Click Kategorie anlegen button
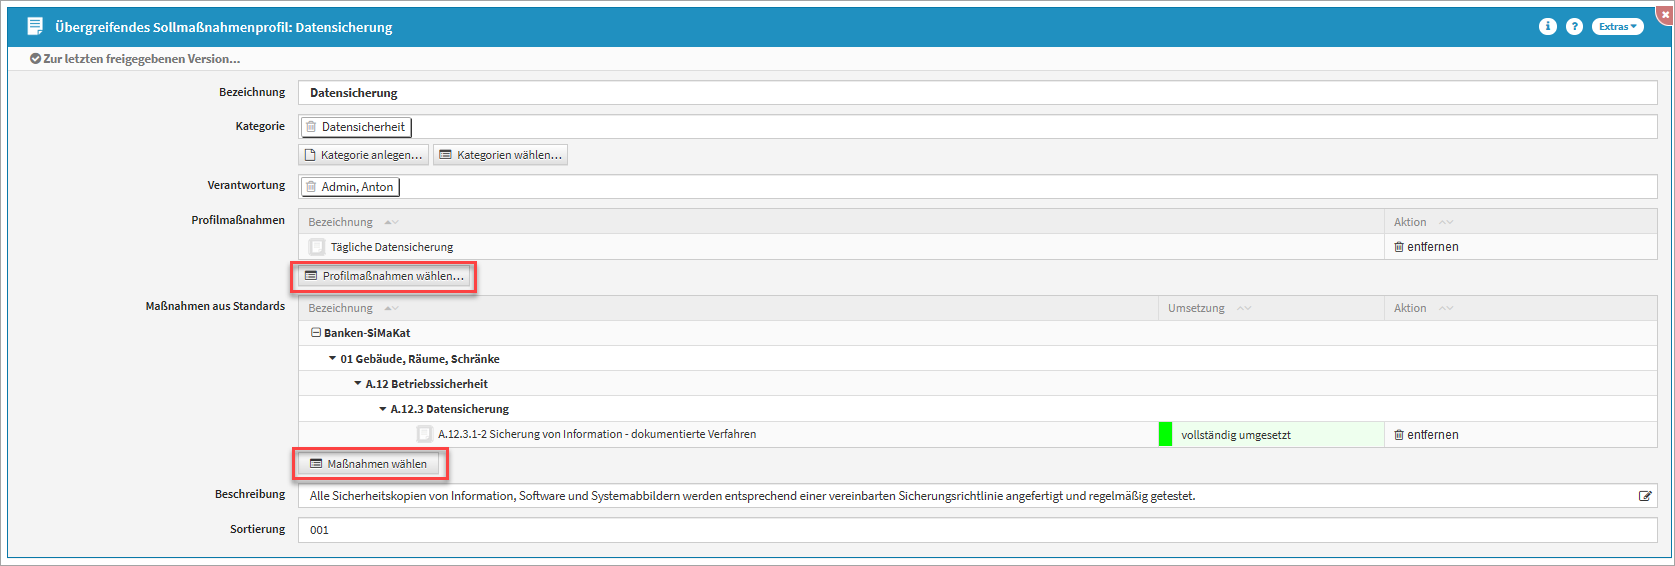The width and height of the screenshot is (1675, 566). pos(363,155)
